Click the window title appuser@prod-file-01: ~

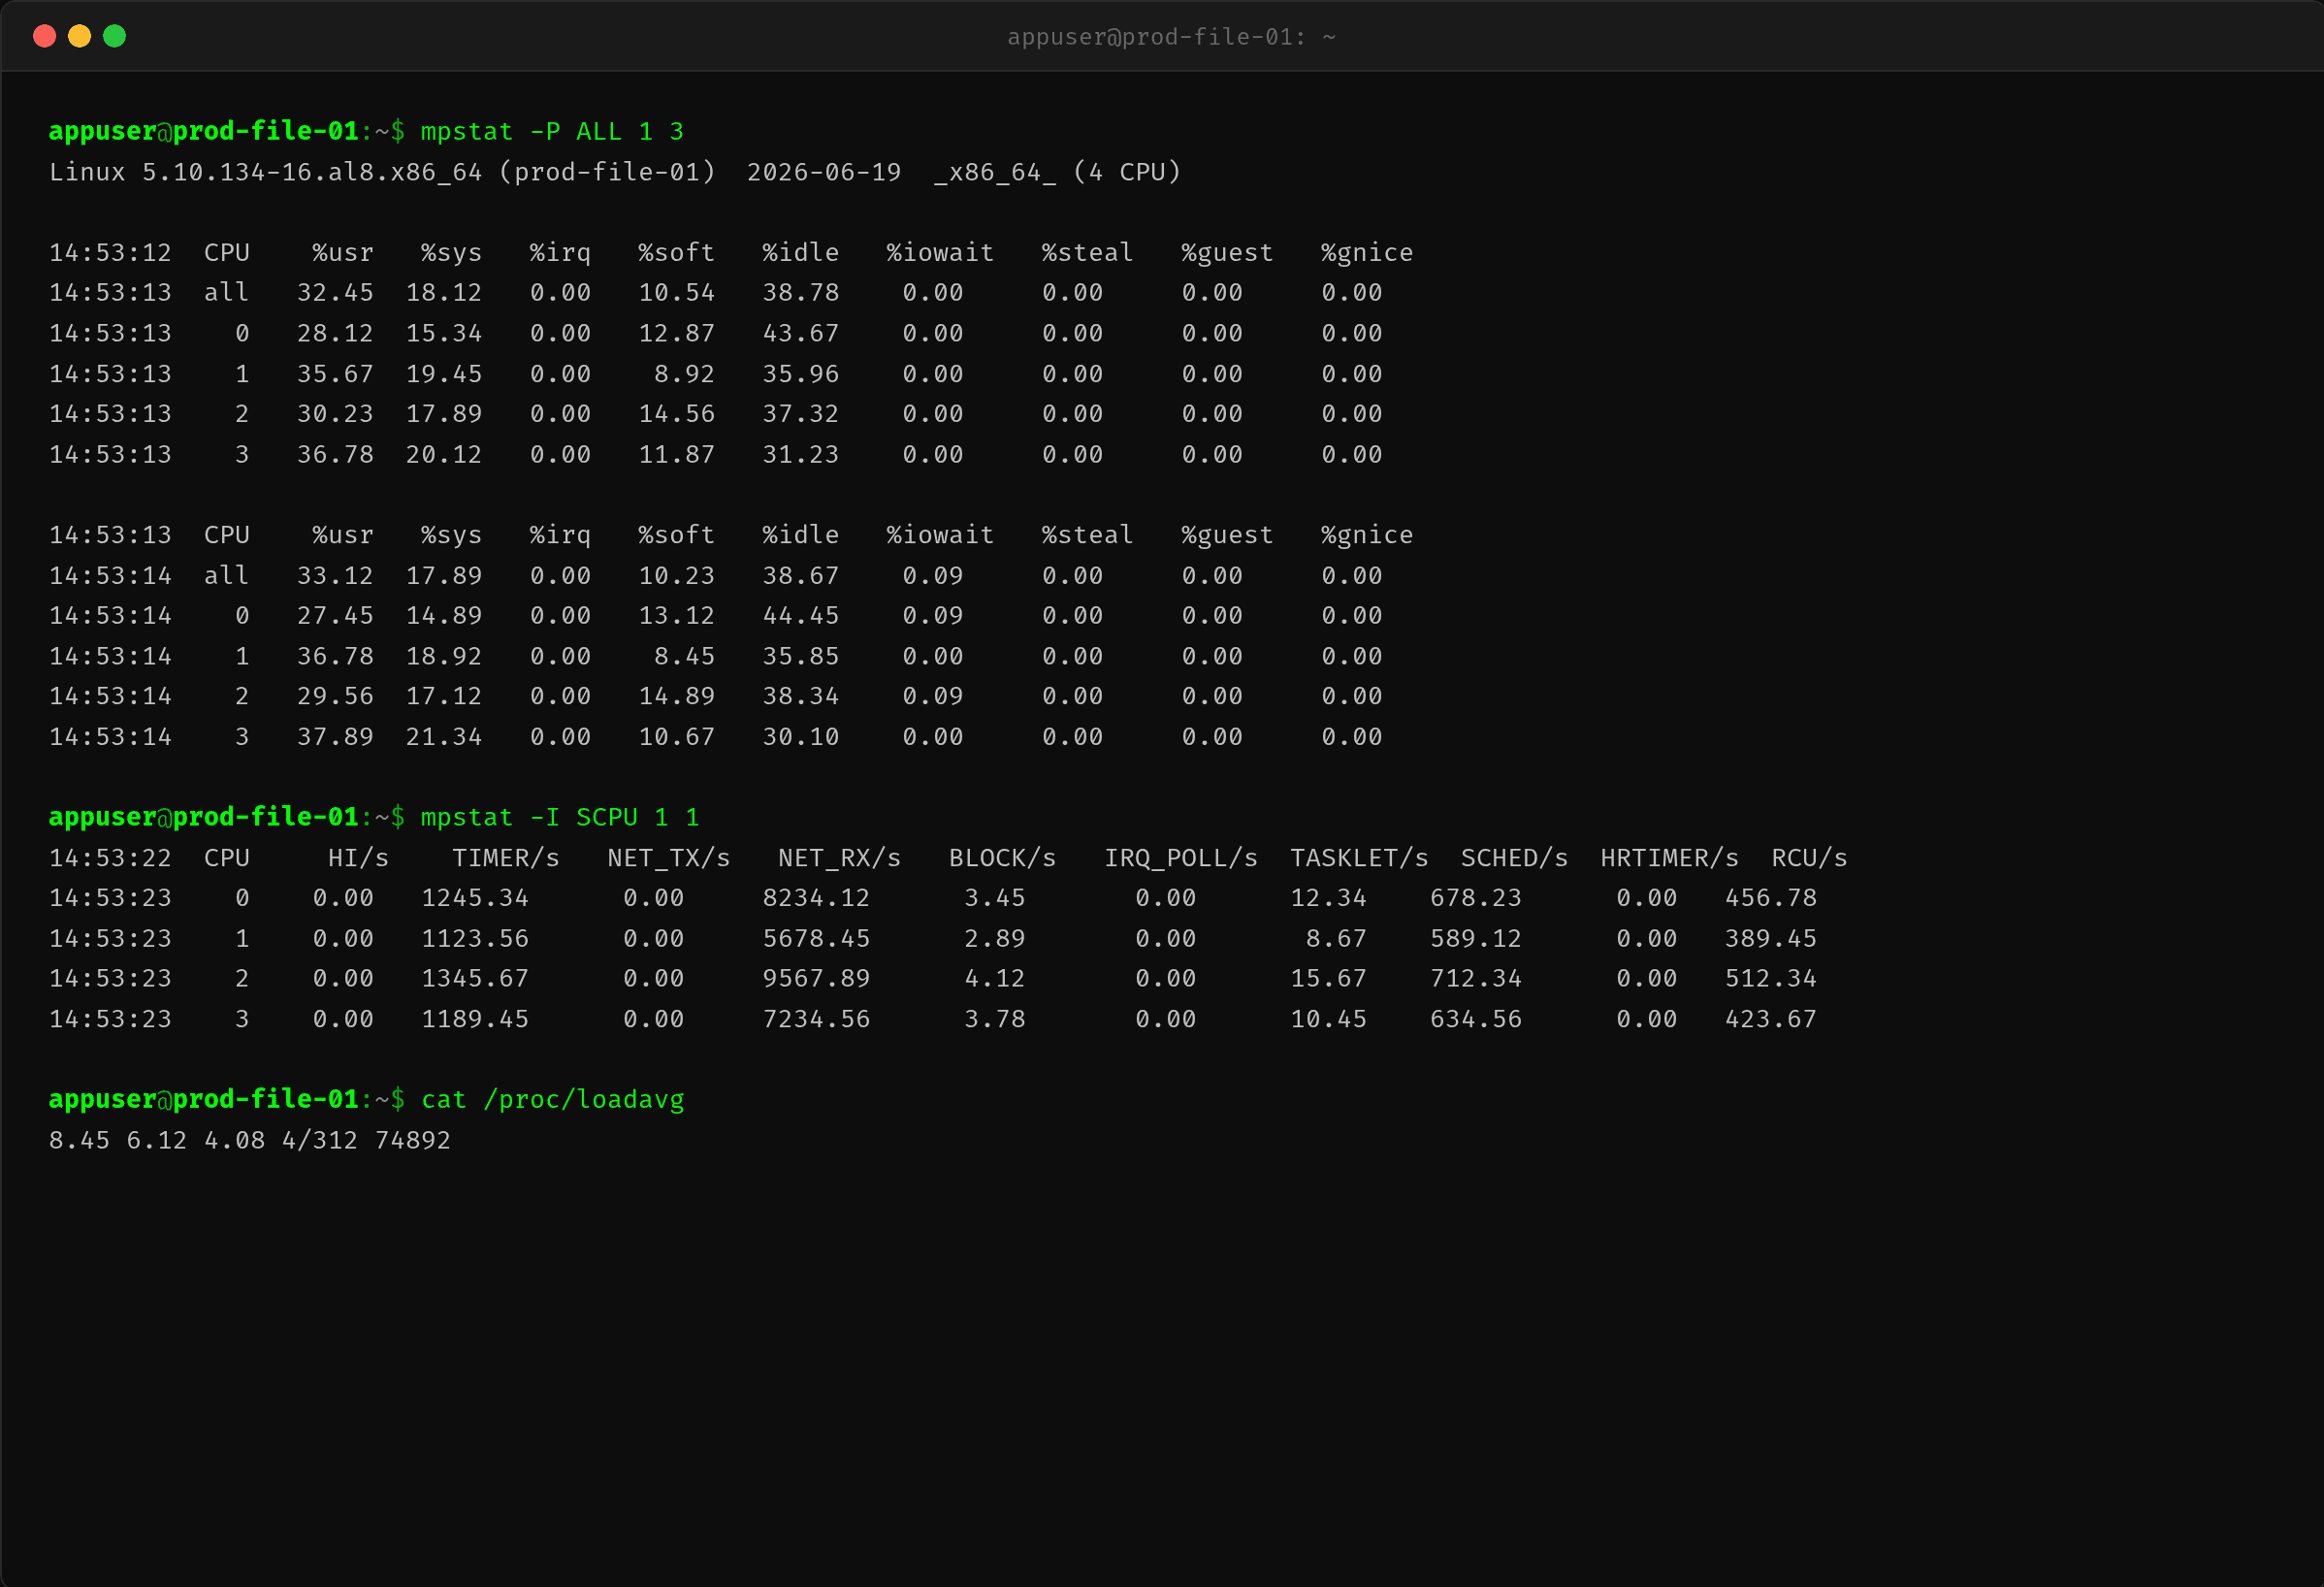[1171, 37]
